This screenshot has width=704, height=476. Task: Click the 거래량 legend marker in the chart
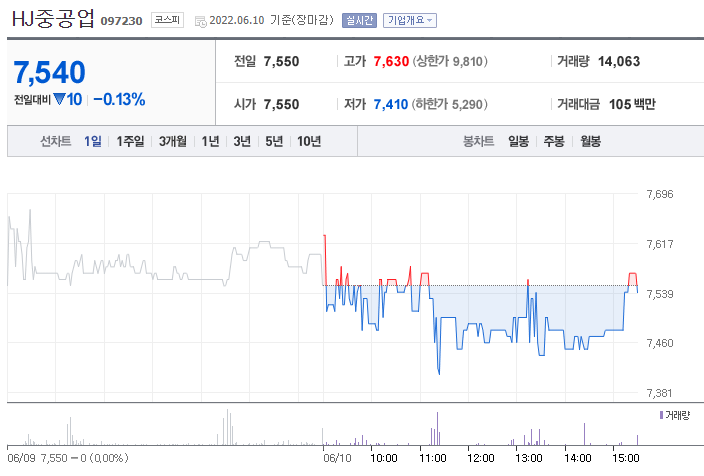click(x=661, y=415)
